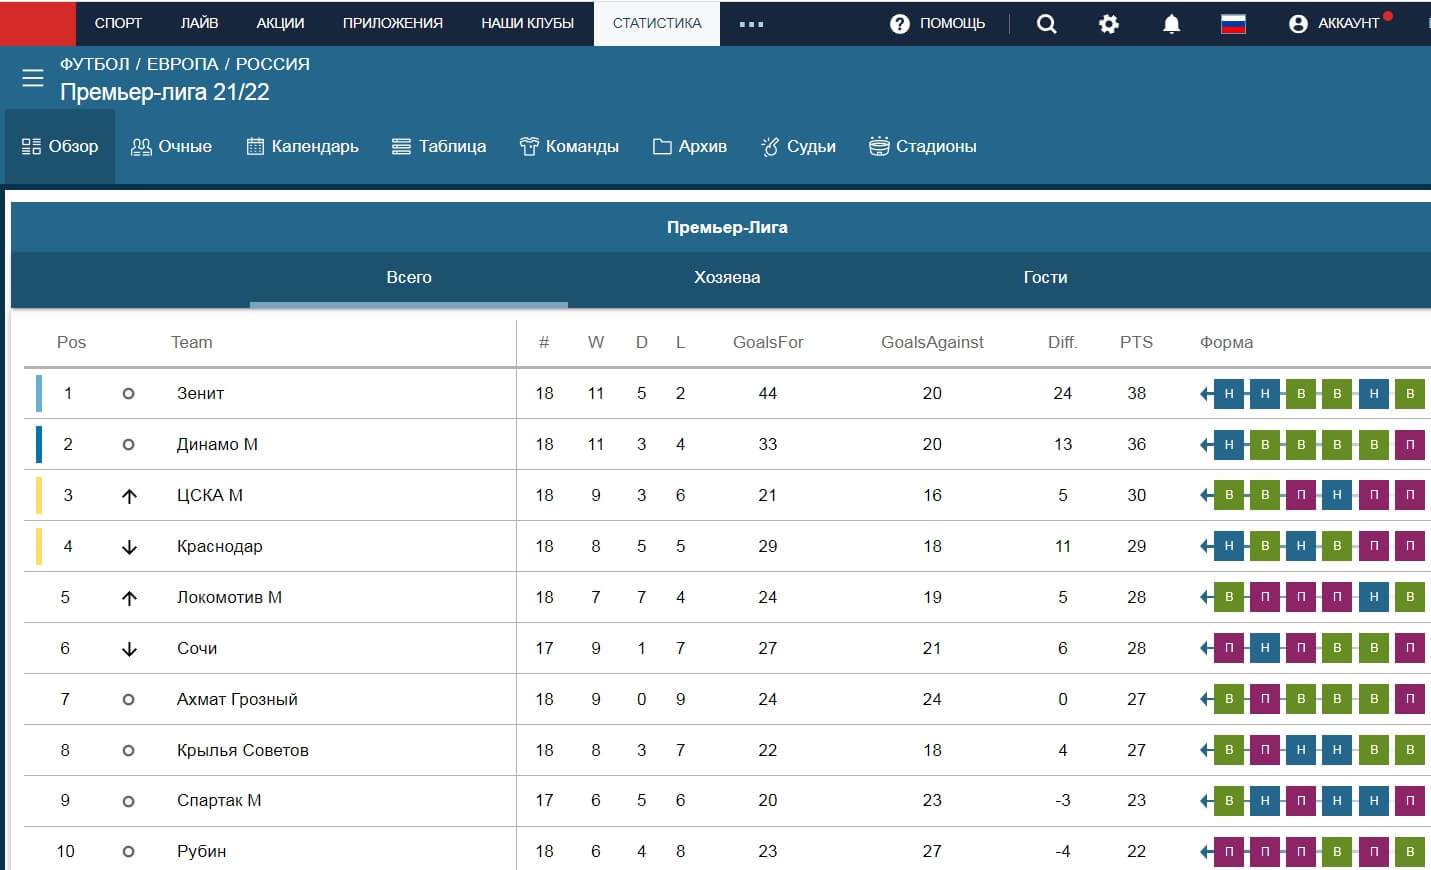Open the Судьи referees tab
1431x870 pixels.
[x=798, y=146]
